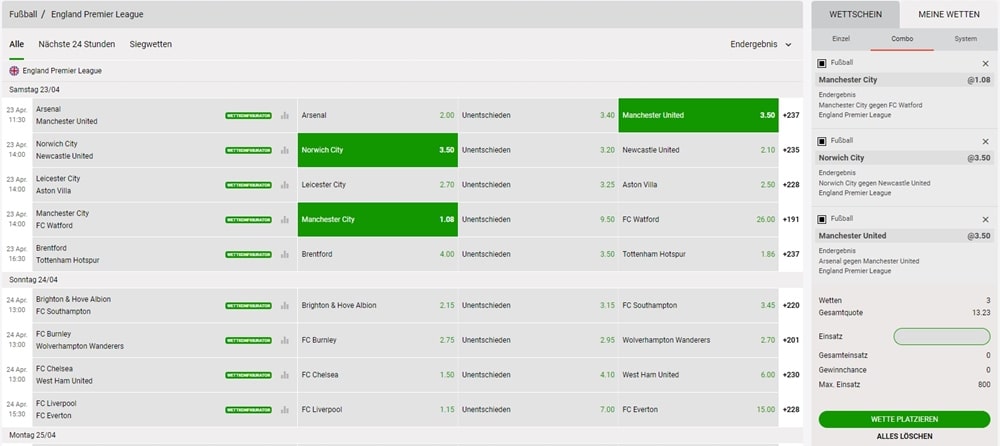1000x446 pixels.
Task: Pick Unentschieden 9.50 in Manchester City match
Action: coord(538,219)
